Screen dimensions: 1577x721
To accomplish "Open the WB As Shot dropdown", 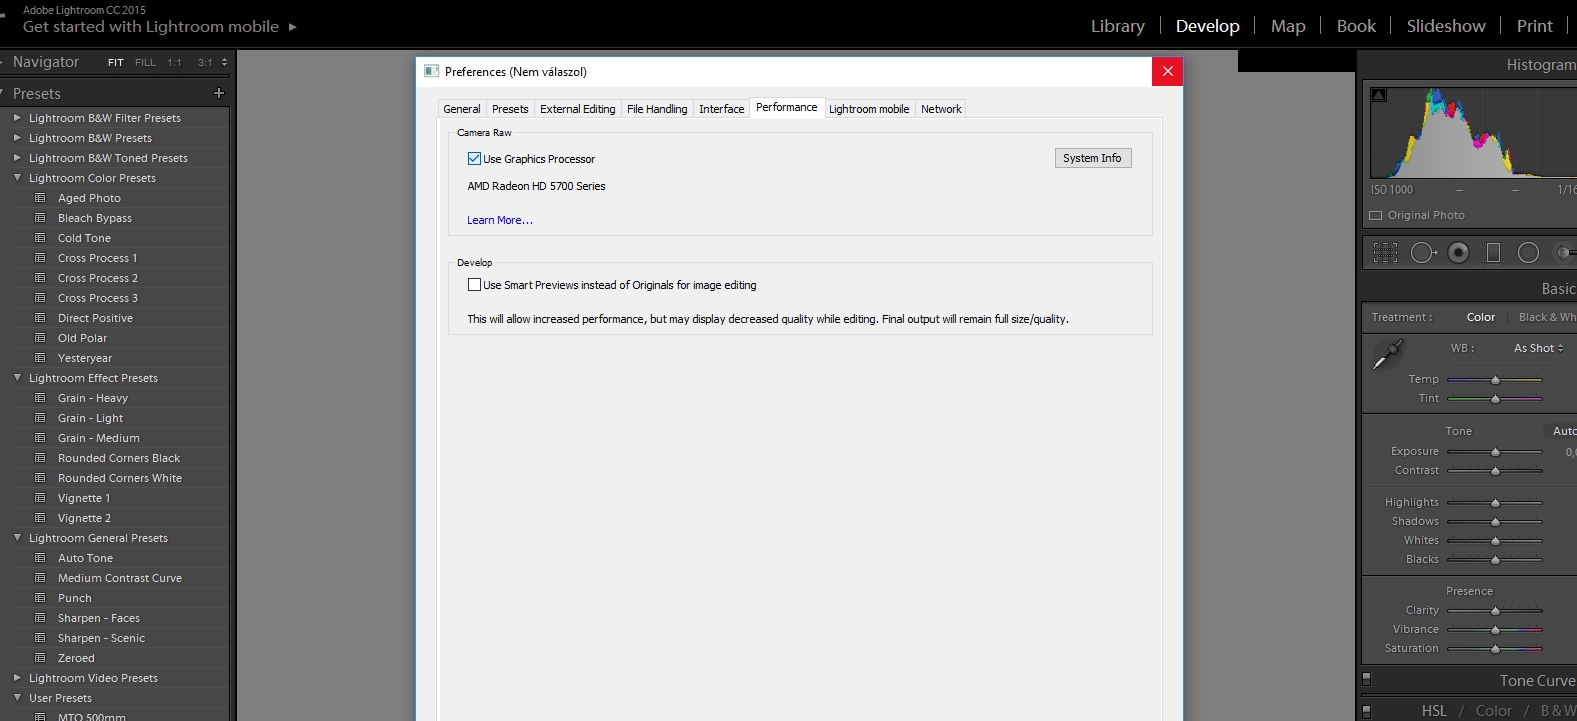I will 1538,348.
